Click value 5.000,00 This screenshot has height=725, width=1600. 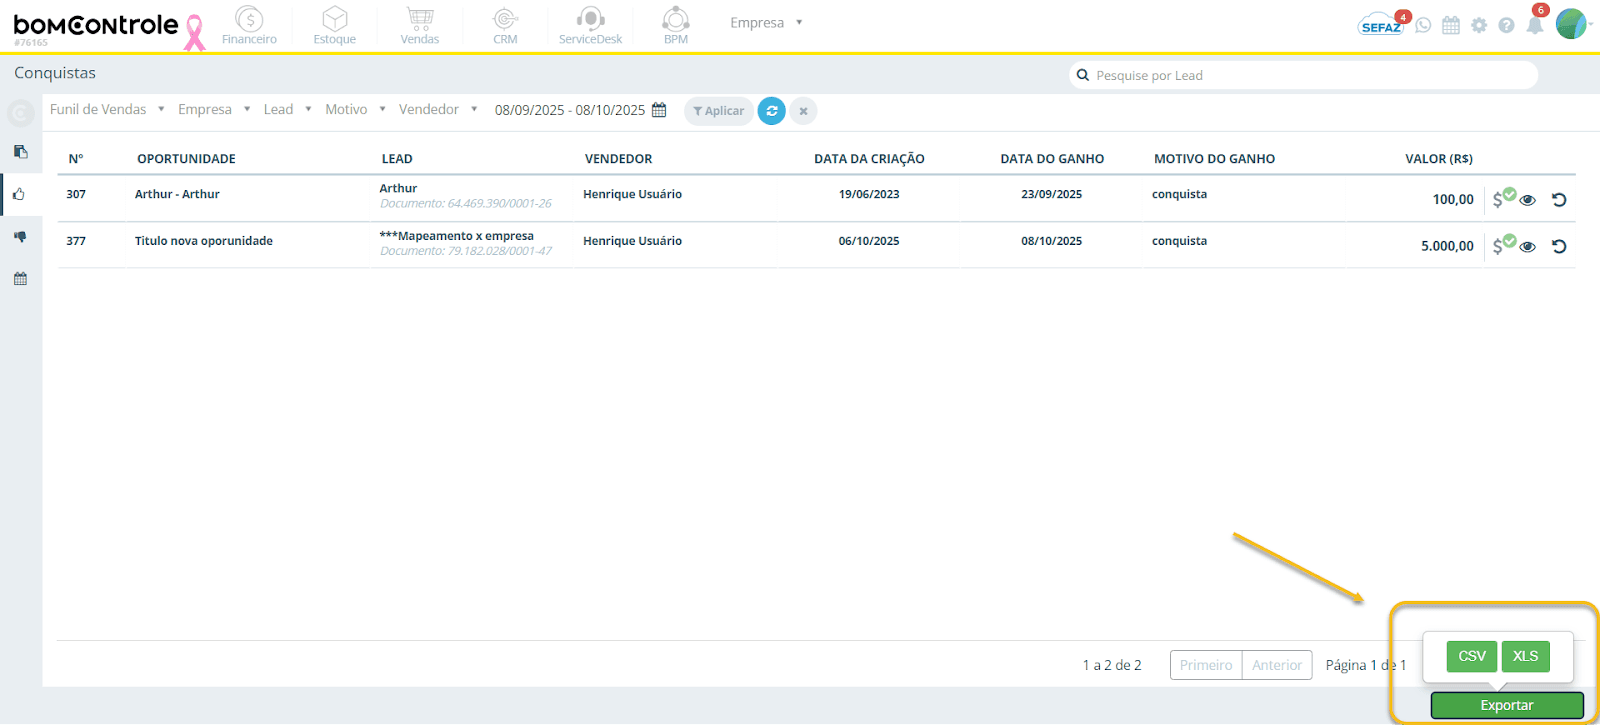point(1447,246)
